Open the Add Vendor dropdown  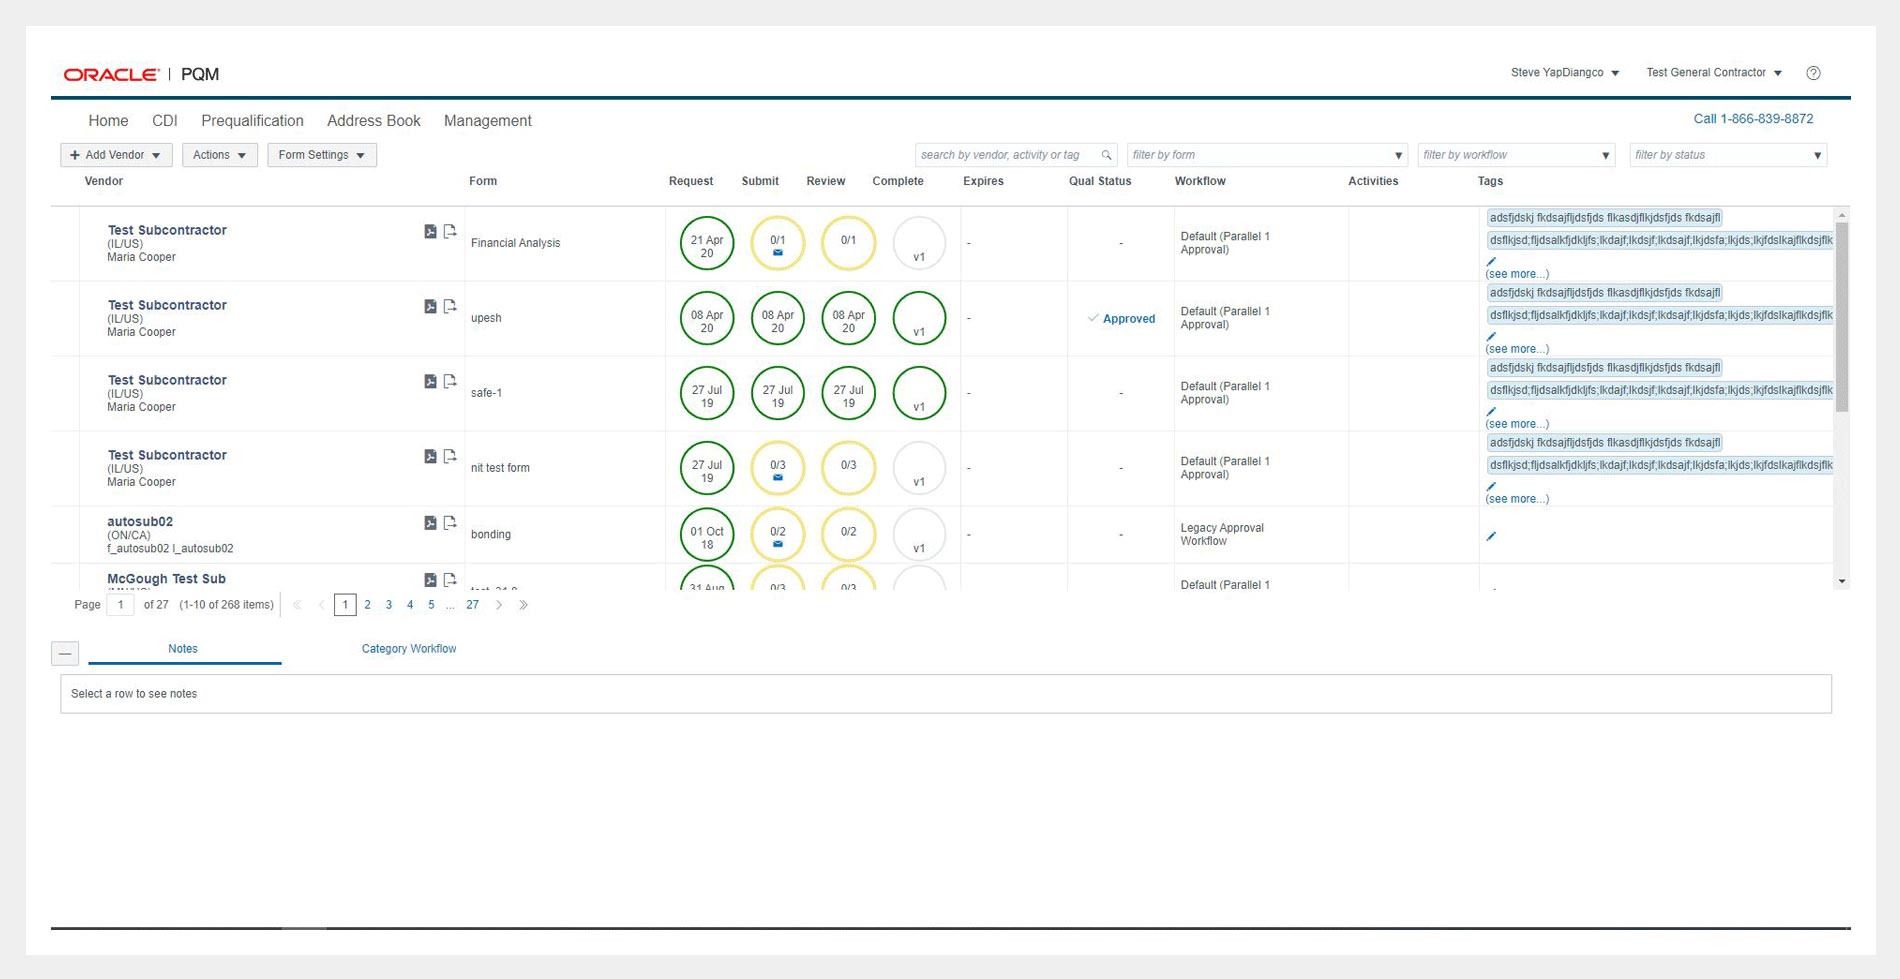click(x=116, y=155)
